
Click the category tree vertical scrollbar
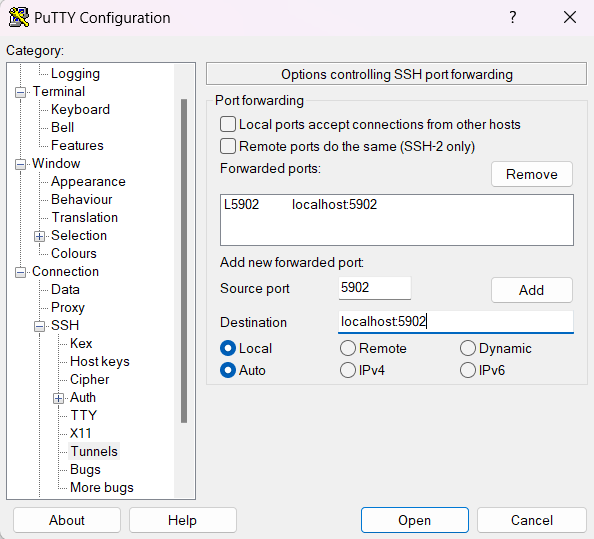[x=184, y=261]
